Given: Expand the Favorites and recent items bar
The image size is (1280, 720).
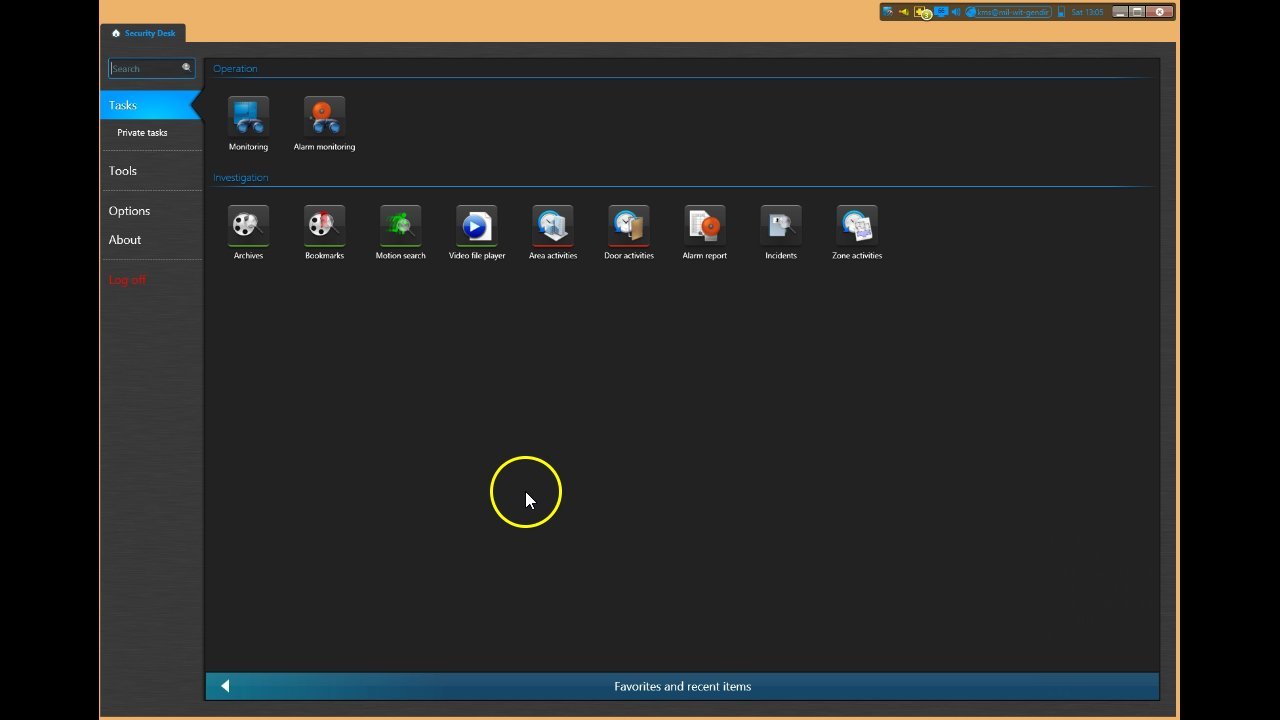Looking at the screenshot, I should [682, 686].
